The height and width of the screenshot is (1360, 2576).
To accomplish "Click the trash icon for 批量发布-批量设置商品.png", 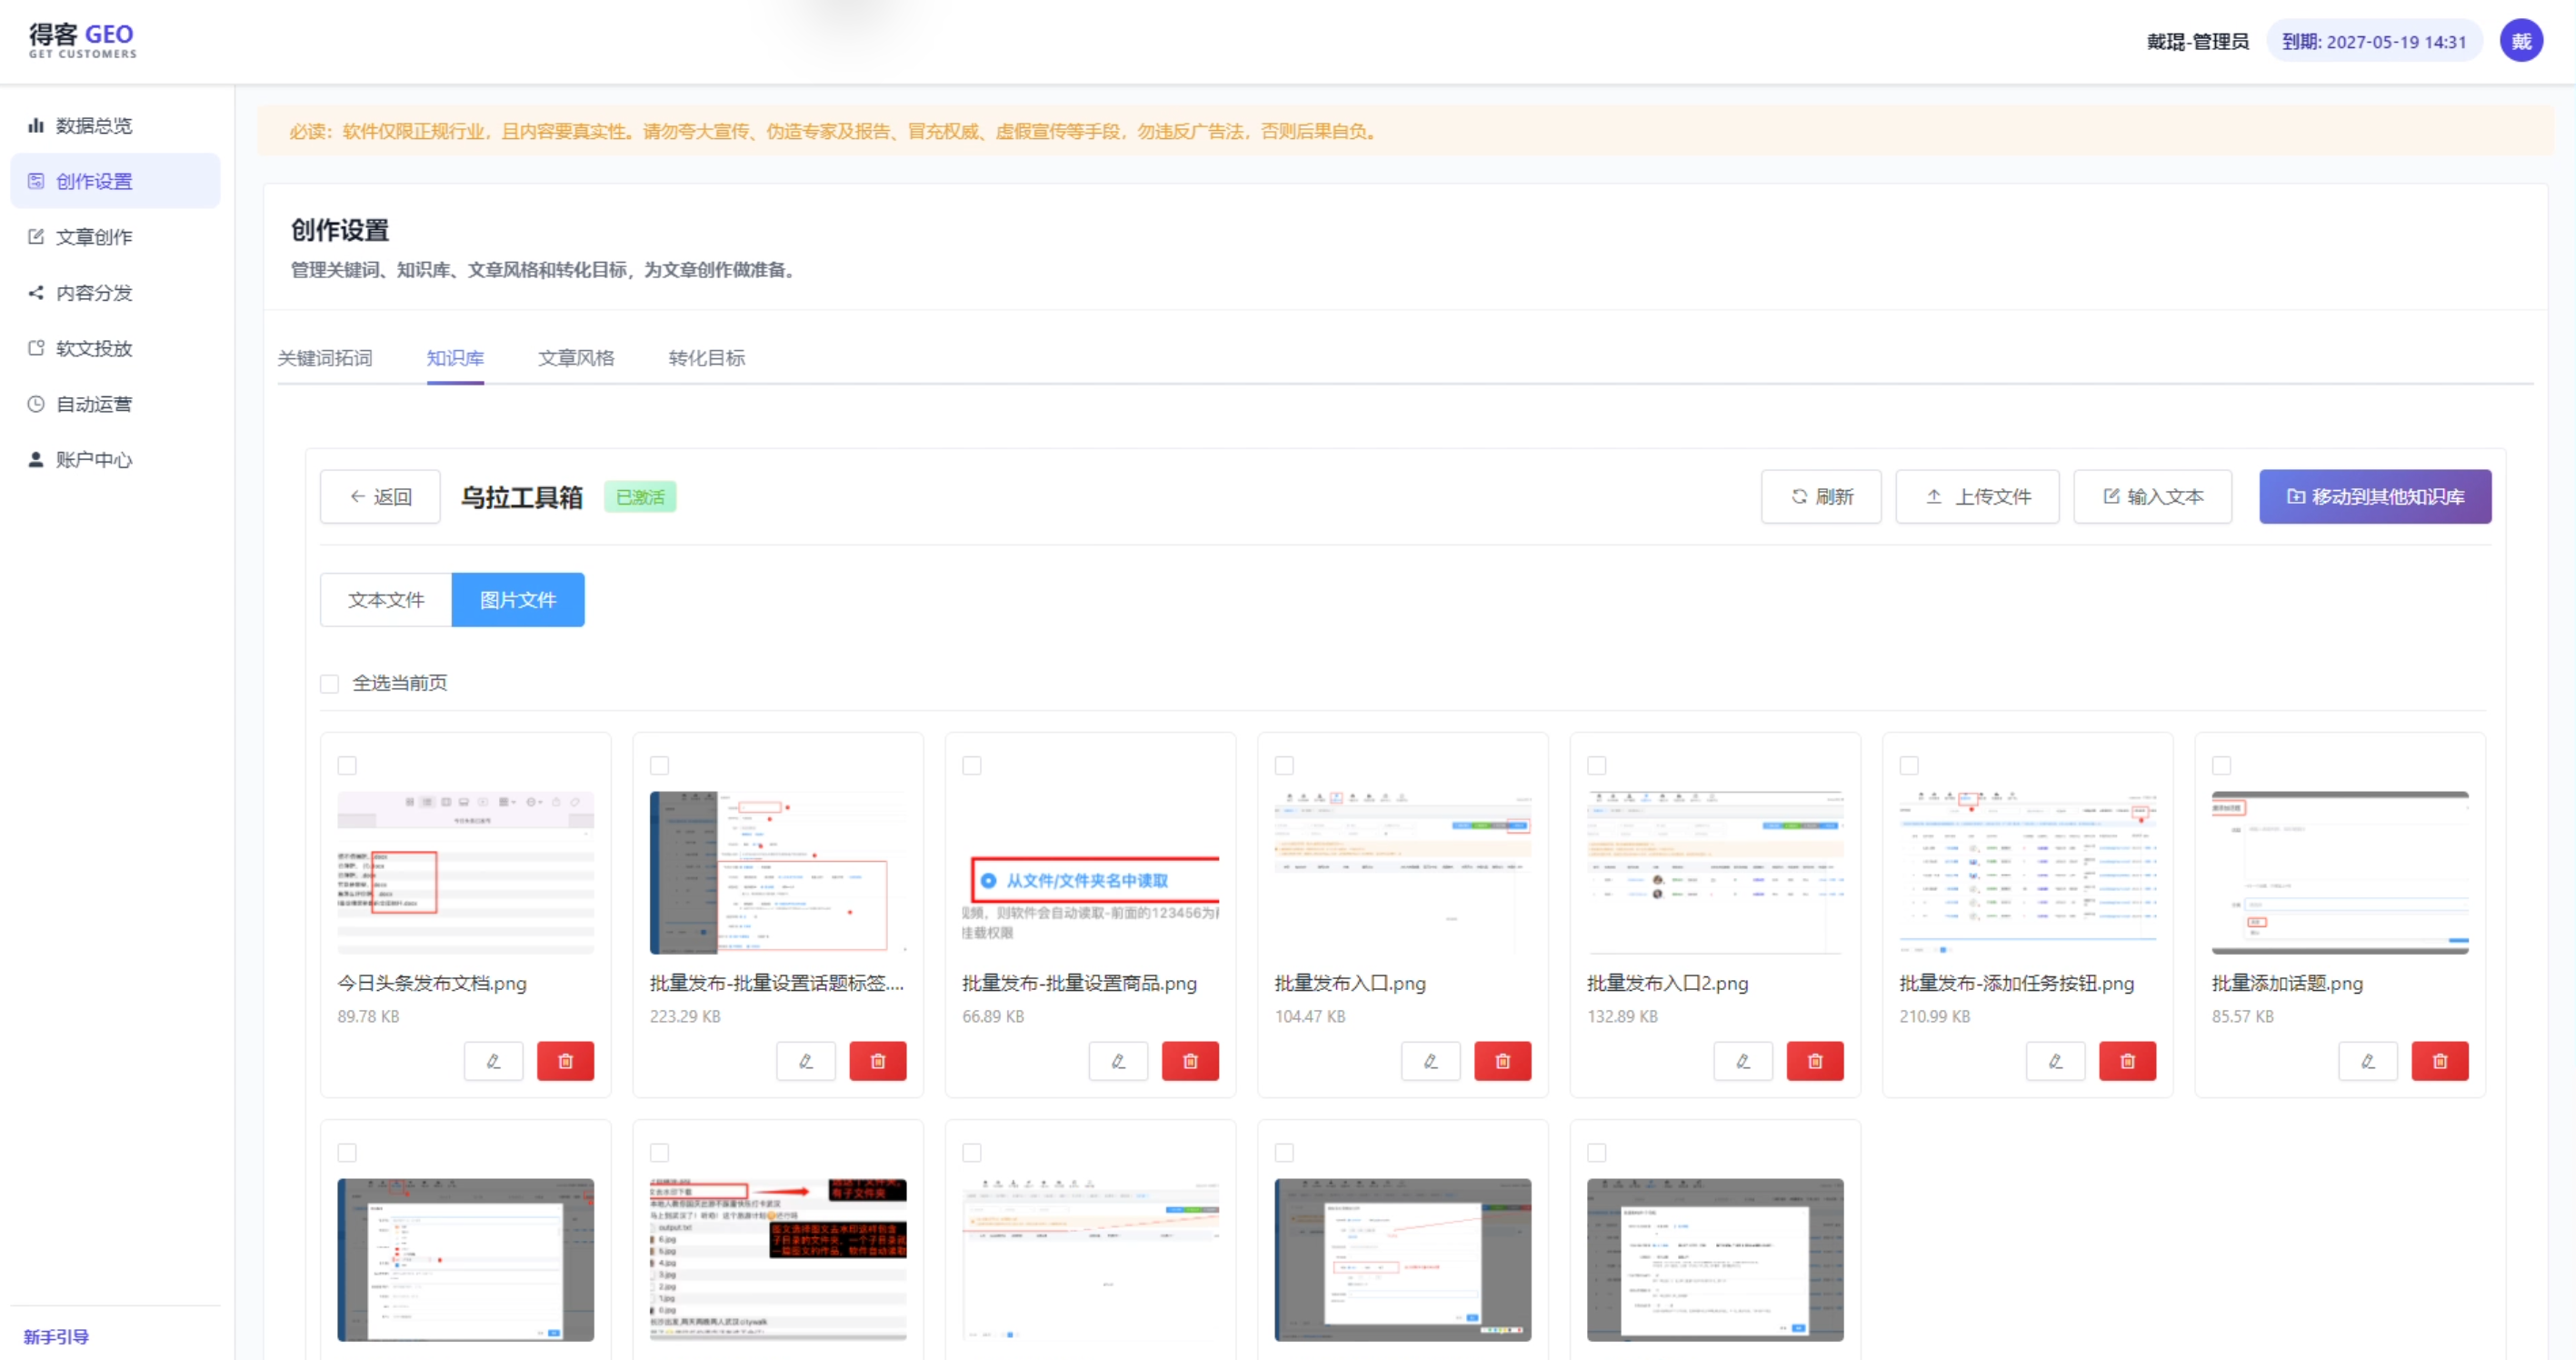I will coord(1190,1061).
